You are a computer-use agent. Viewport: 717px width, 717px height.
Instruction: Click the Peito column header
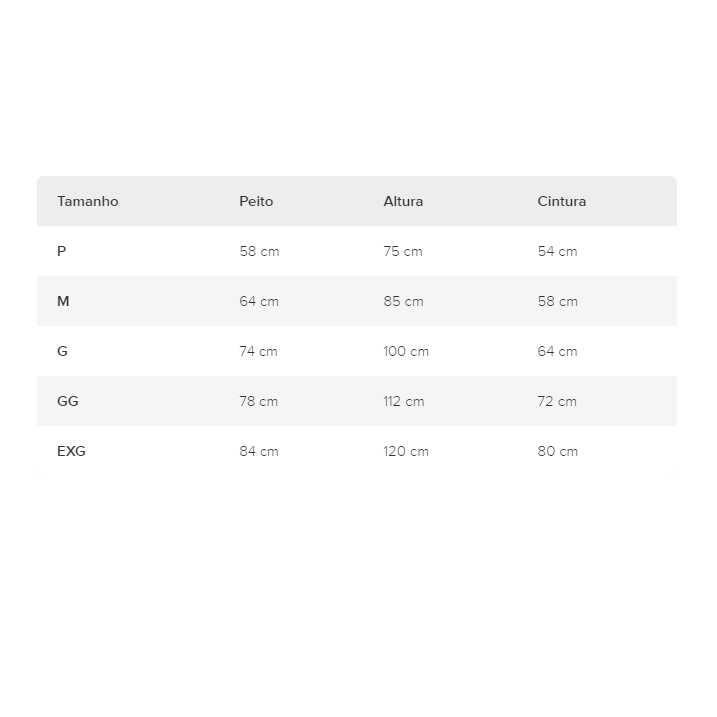click(x=256, y=201)
